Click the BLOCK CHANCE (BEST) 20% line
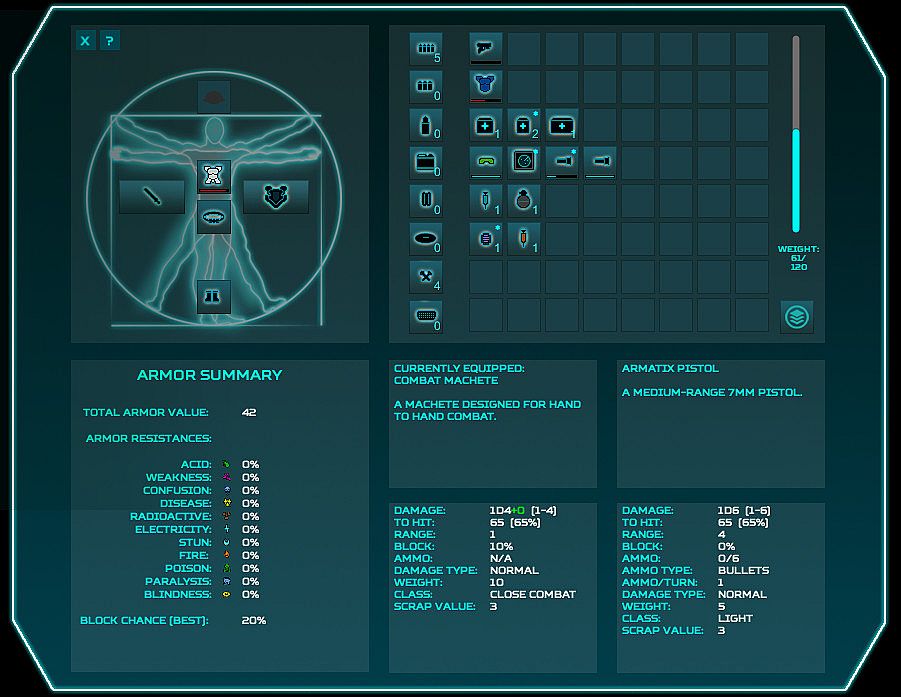This screenshot has height=697, width=901. (173, 621)
